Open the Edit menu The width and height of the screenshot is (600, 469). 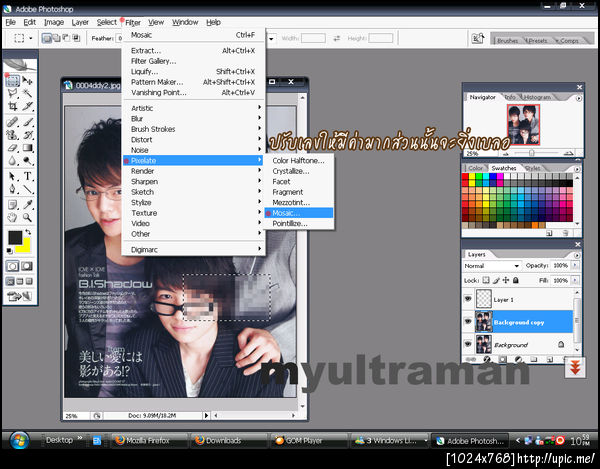29,22
